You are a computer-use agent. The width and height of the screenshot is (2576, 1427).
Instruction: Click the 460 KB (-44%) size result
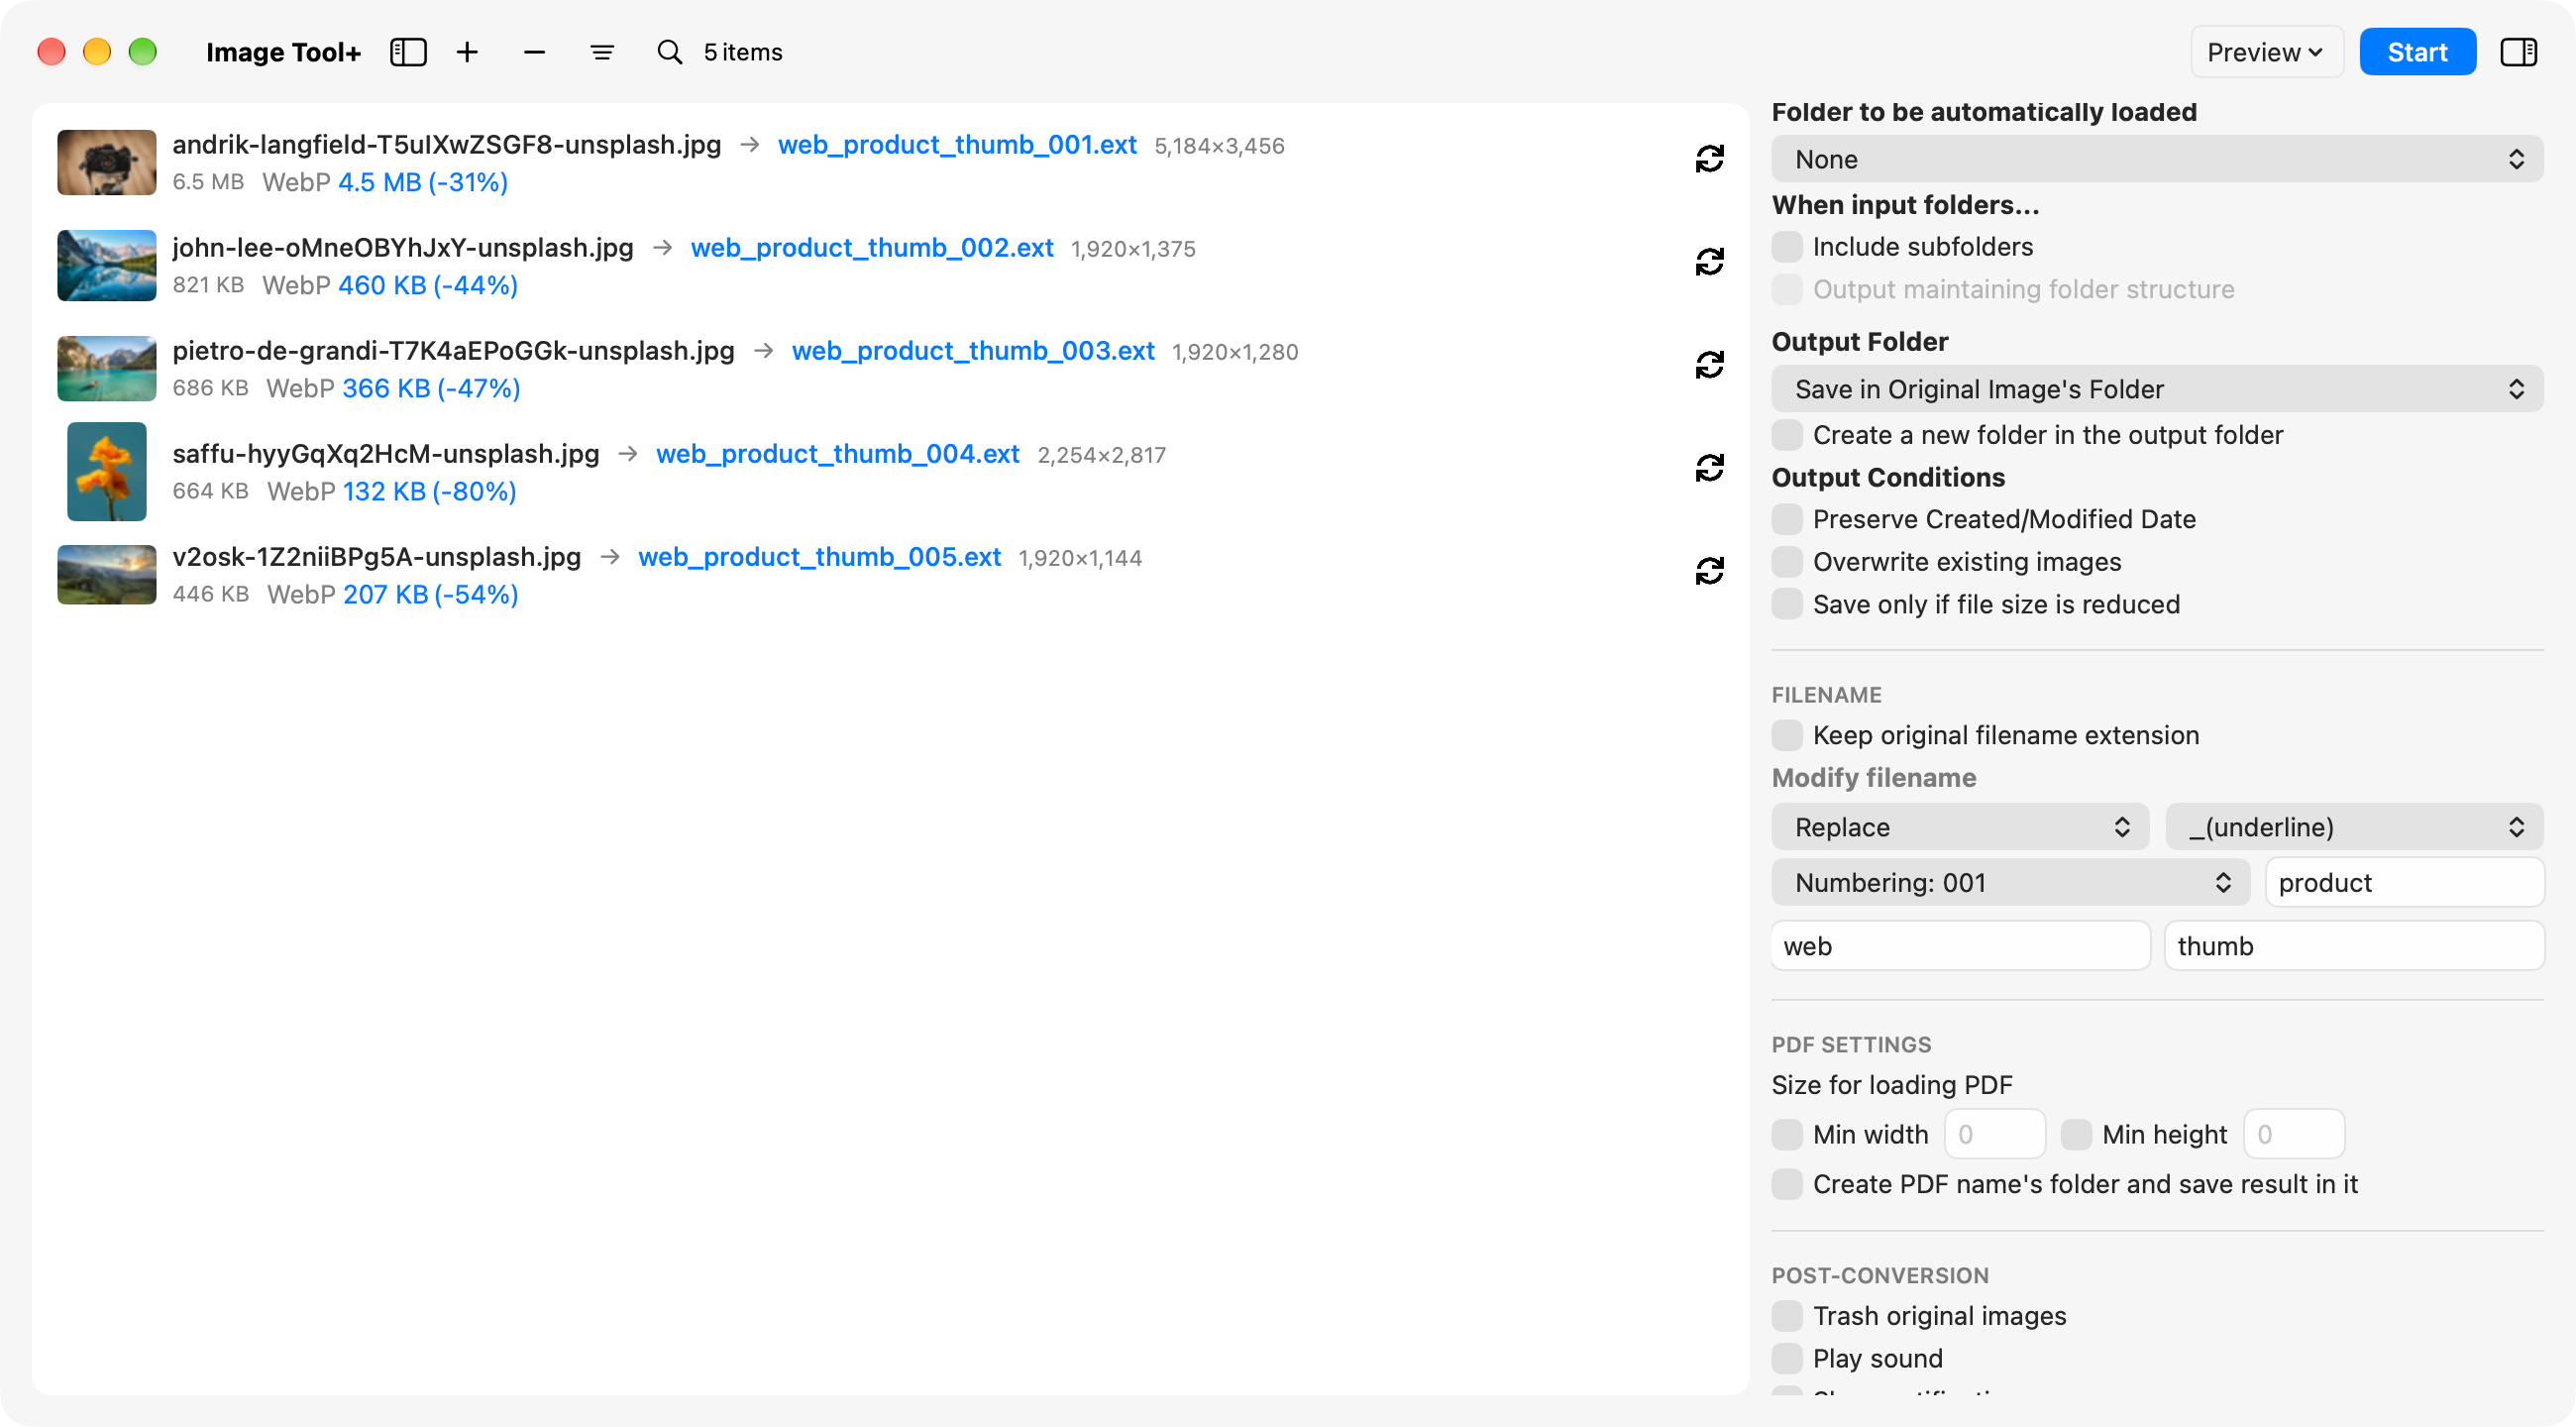428,285
